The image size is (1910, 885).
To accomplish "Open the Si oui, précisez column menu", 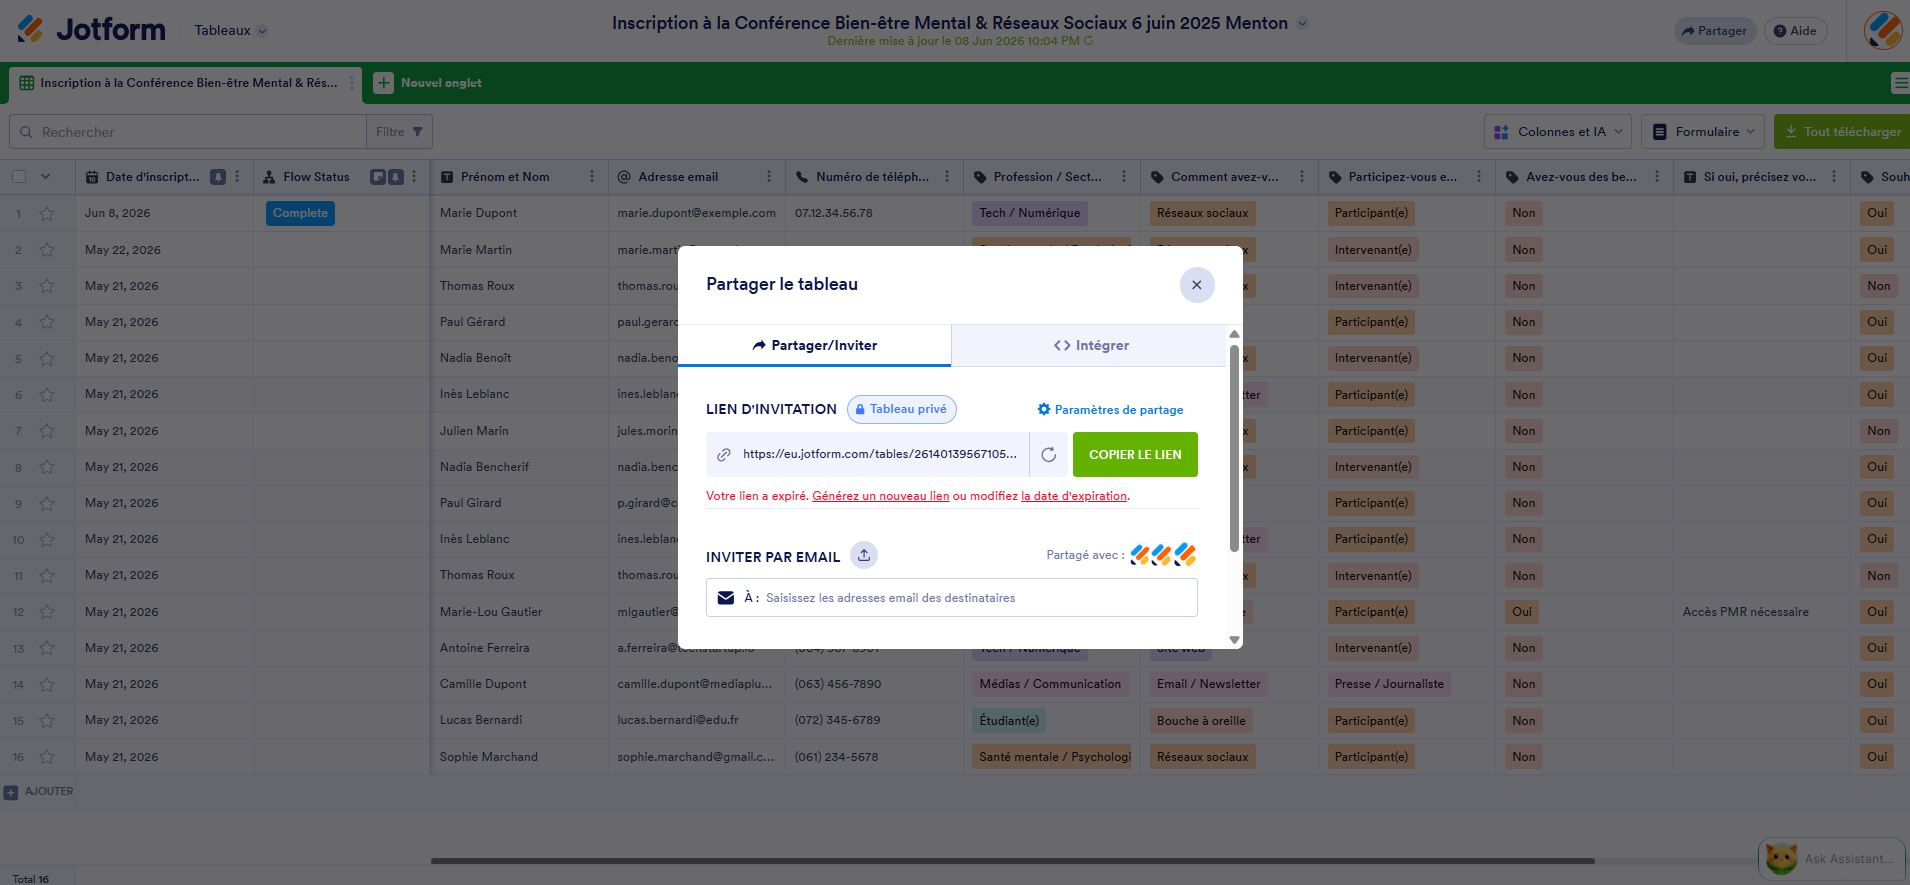I will (1834, 177).
